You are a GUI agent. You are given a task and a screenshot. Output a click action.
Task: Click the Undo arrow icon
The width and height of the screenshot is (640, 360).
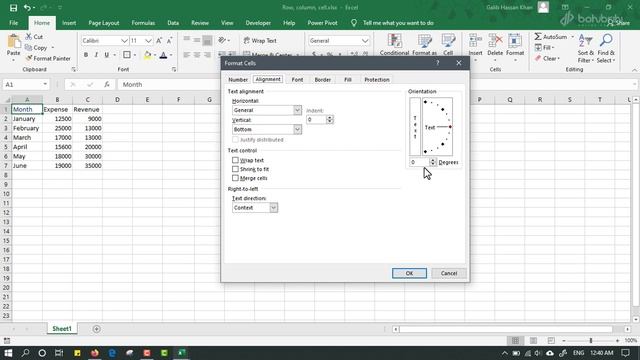(27, 8)
